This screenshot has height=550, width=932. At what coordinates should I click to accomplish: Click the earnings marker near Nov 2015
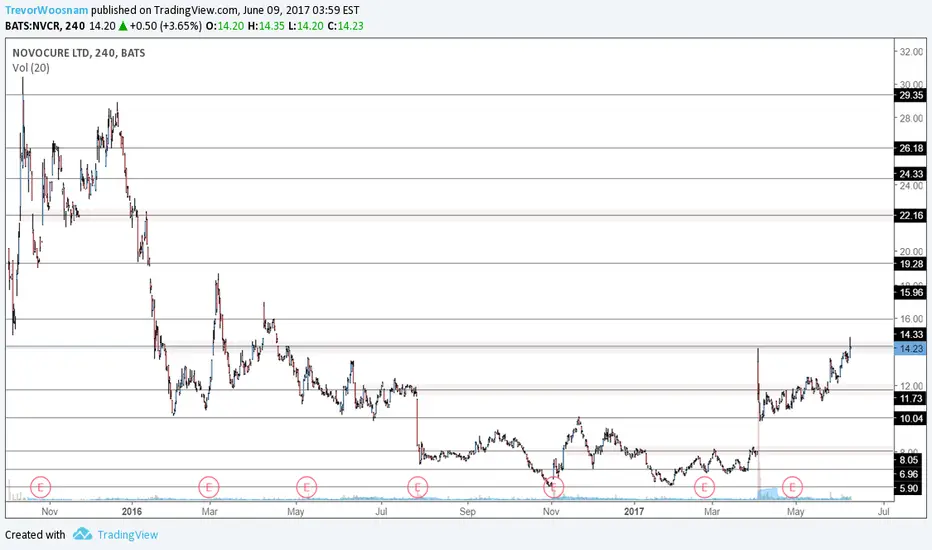pos(40,488)
